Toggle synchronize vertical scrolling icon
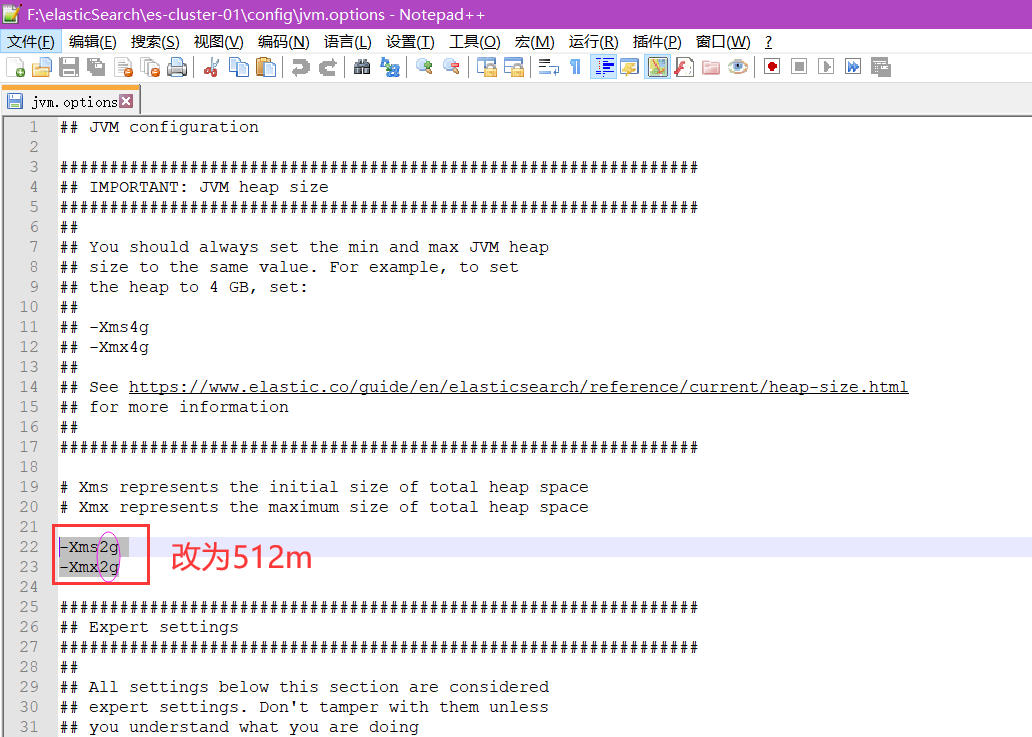This screenshot has height=737, width=1032. coord(486,67)
